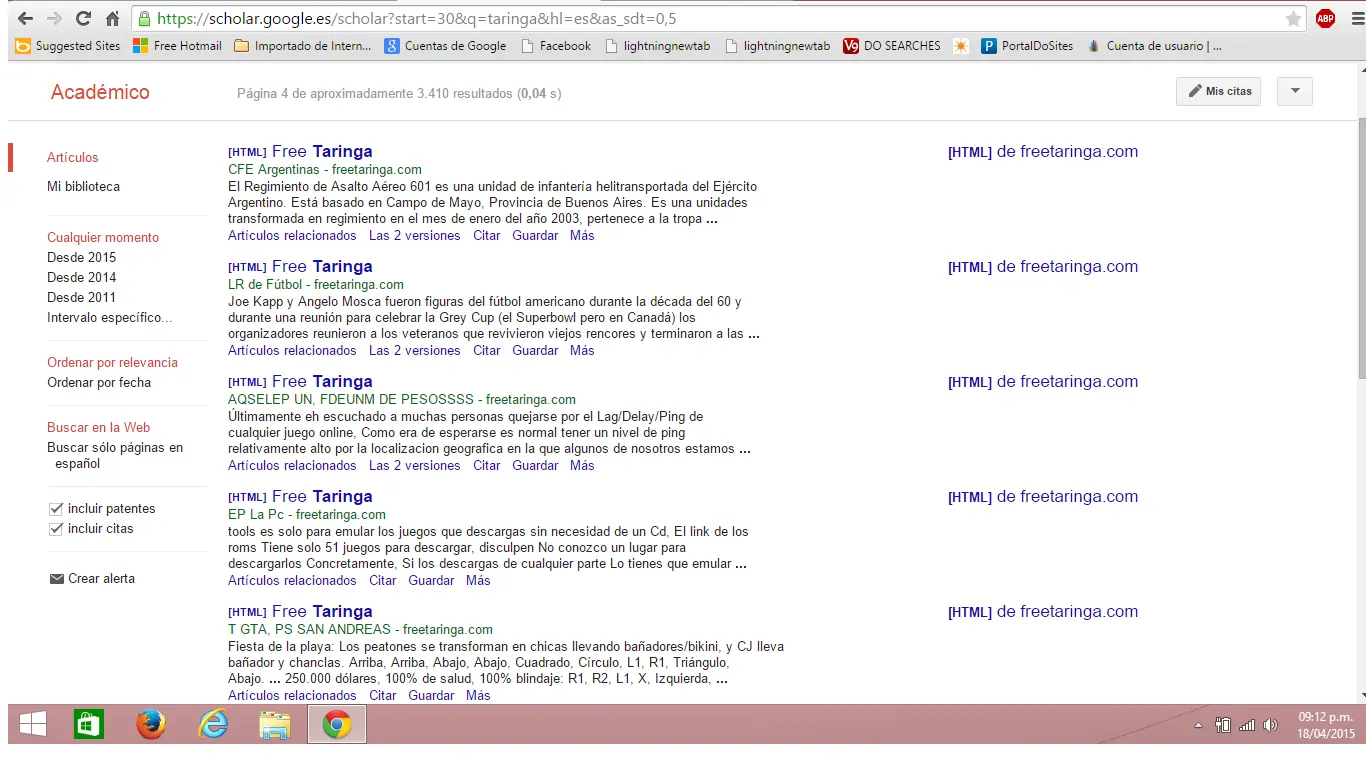
Task: Filter results Desde 2015
Action: [82, 258]
